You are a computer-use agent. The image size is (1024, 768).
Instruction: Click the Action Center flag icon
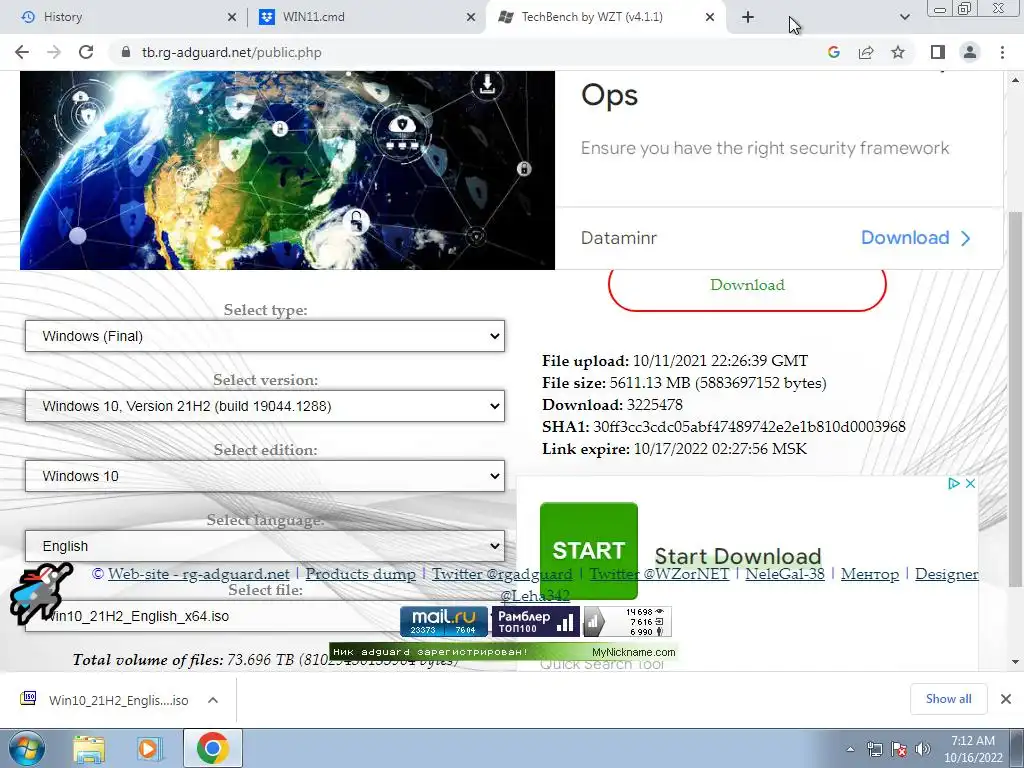(899, 749)
